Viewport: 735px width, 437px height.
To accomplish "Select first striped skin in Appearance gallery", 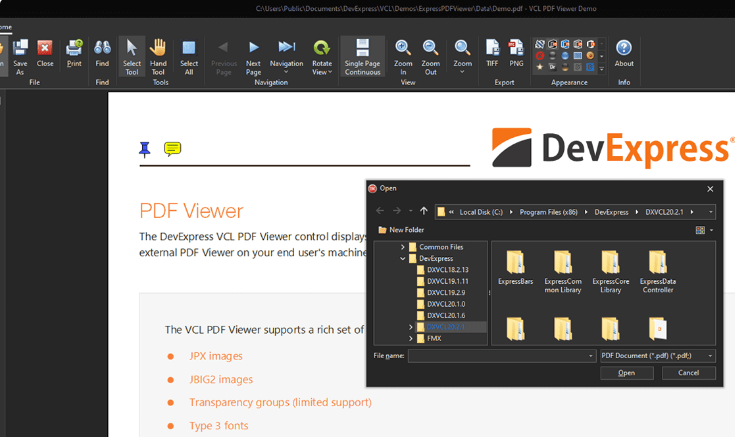I will [x=540, y=44].
